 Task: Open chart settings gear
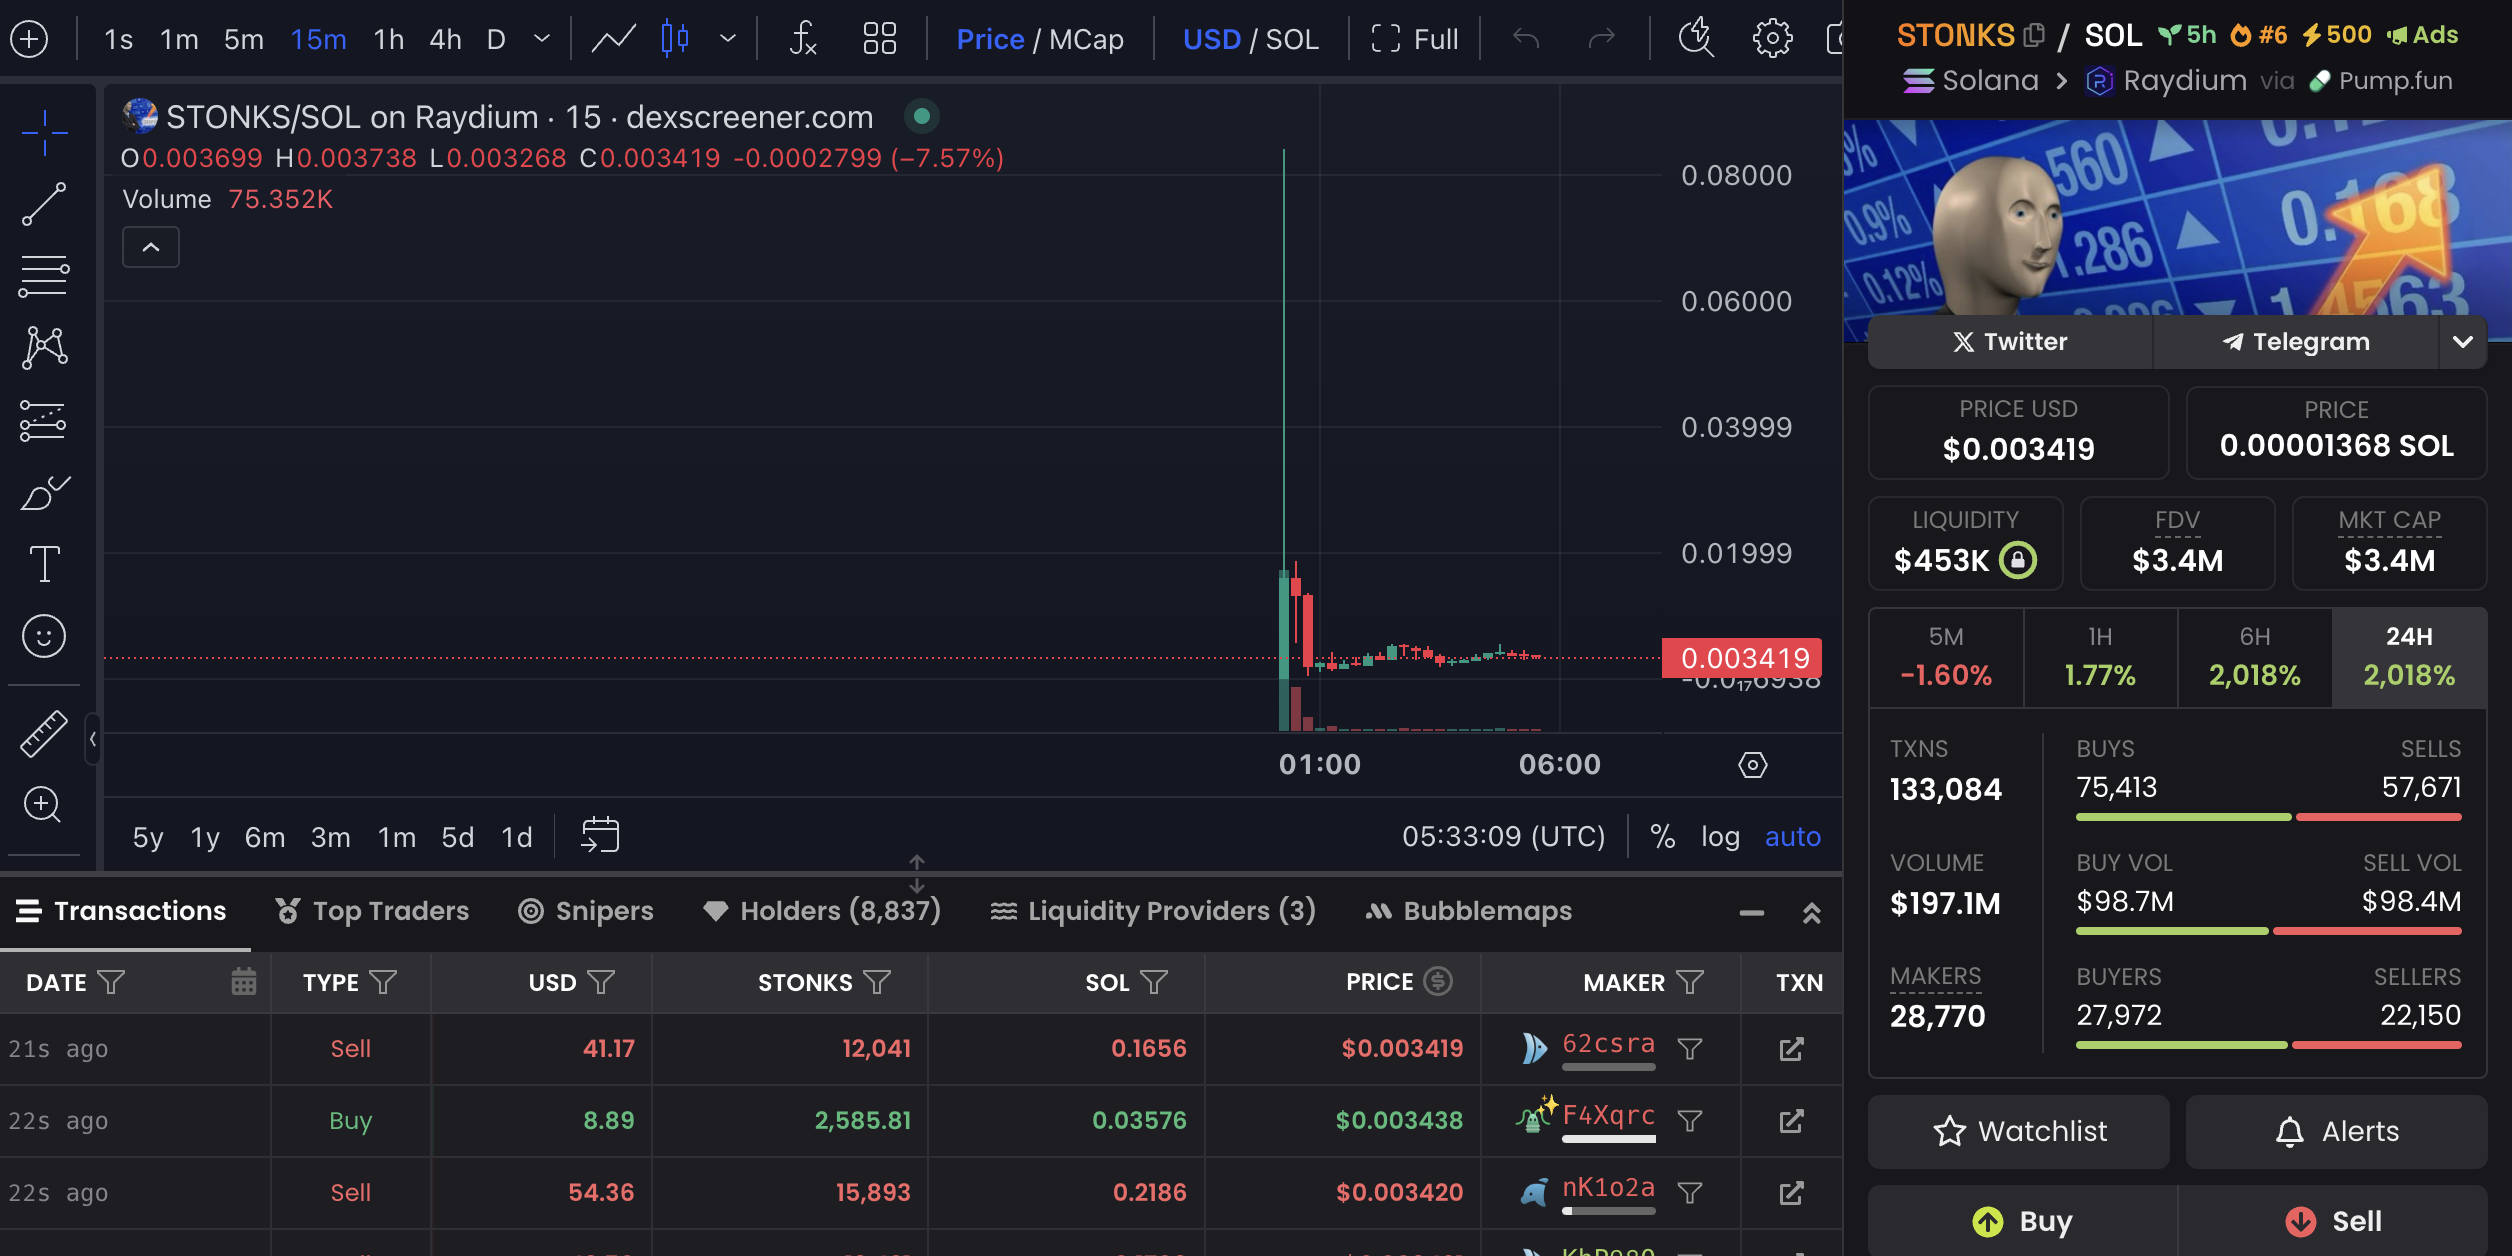click(1772, 39)
